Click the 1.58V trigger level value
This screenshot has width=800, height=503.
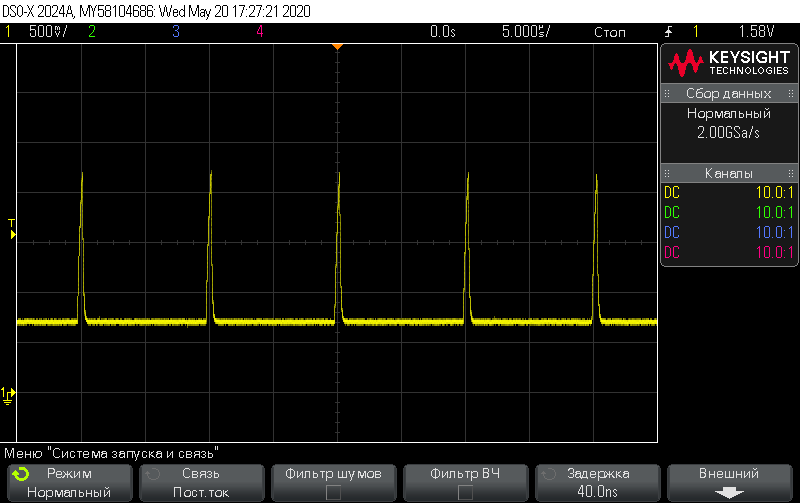tap(757, 32)
